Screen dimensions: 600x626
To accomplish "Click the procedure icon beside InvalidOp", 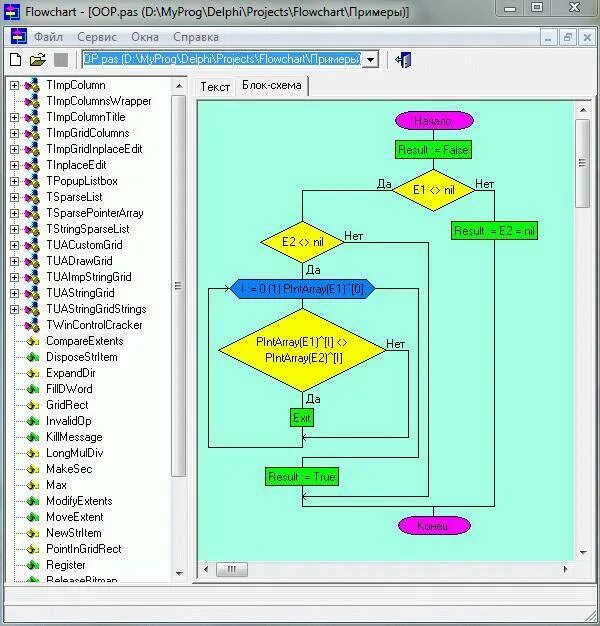I will [x=33, y=421].
